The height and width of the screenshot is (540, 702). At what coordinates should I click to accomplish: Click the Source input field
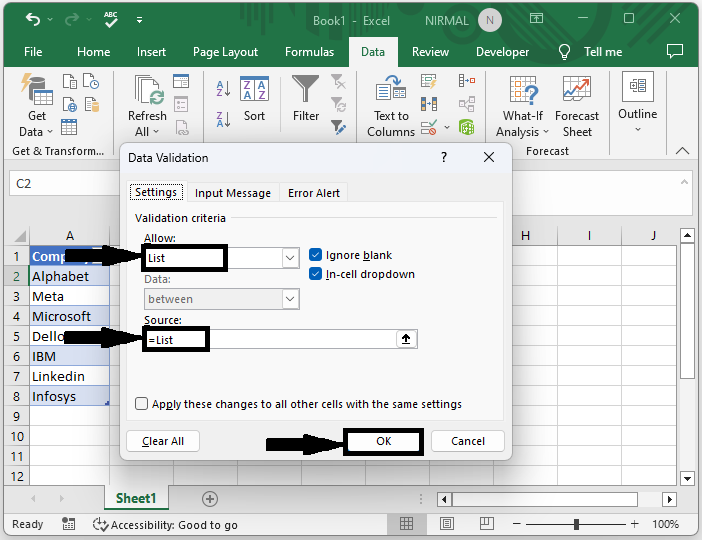coord(270,339)
